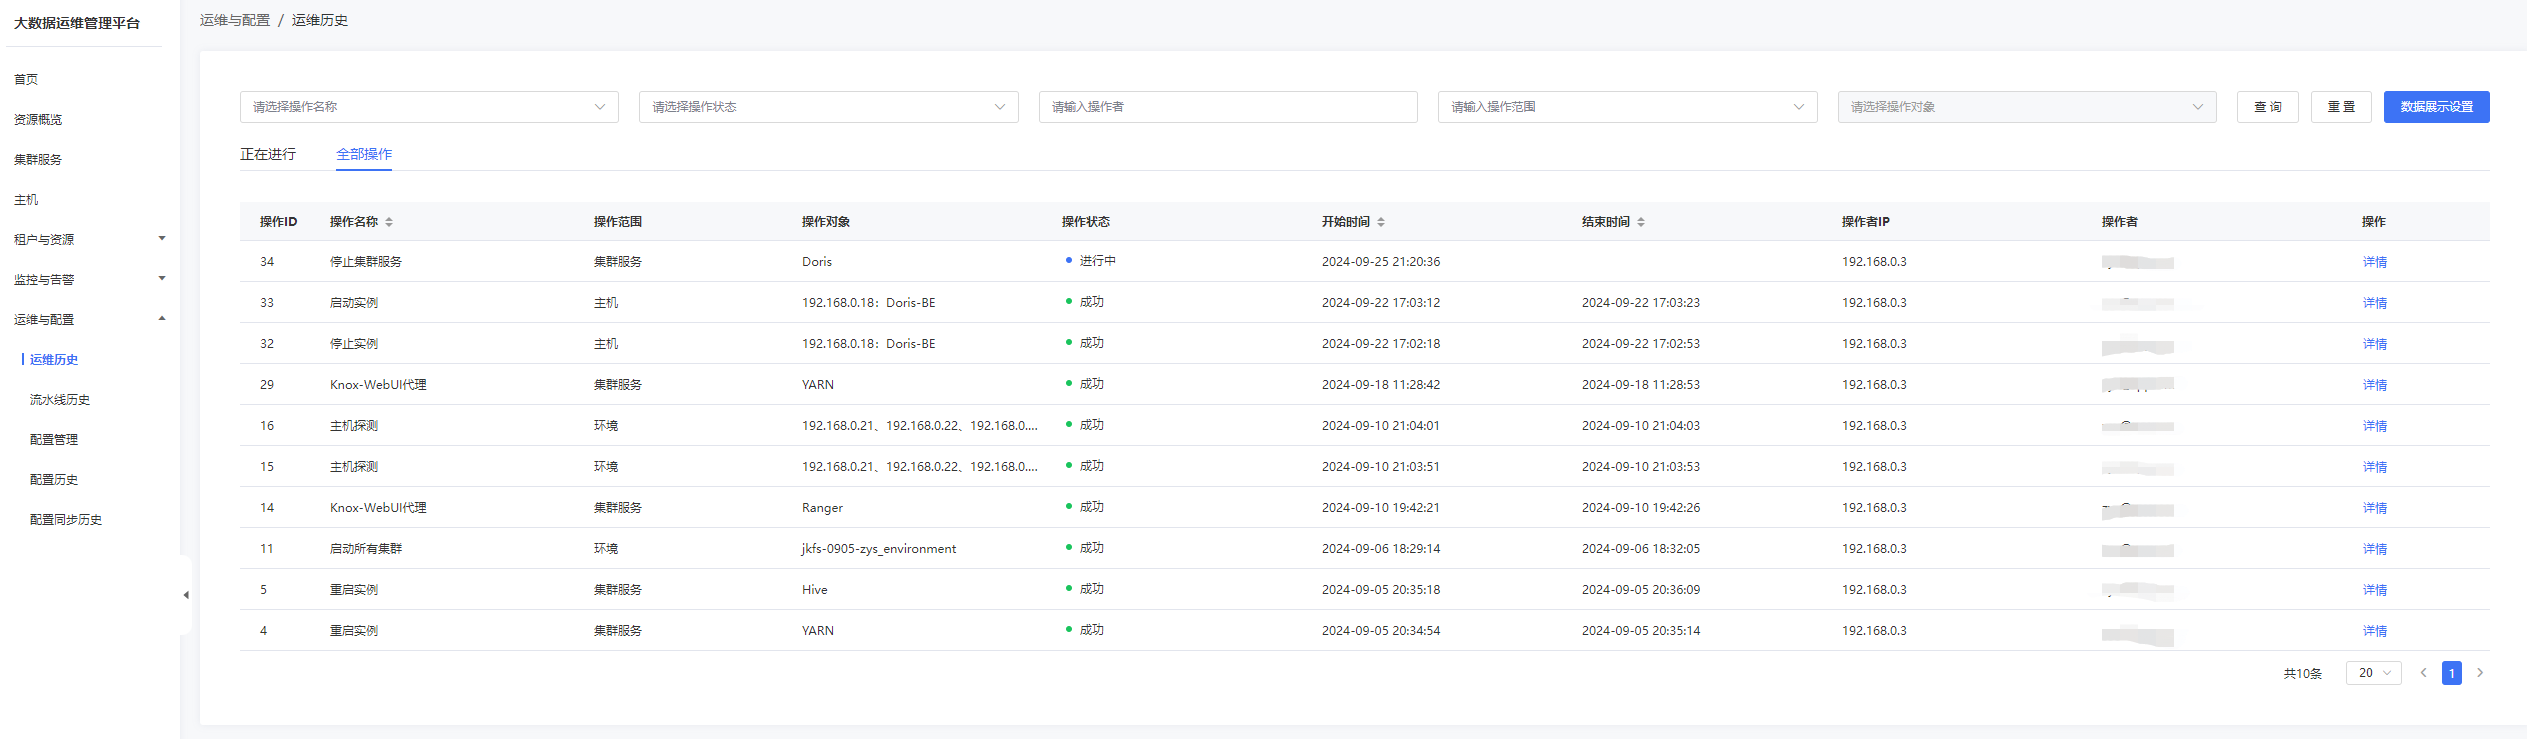Viewport: 2527px width, 739px height.
Task: Select 配置历史 submenu item
Action: 54,479
